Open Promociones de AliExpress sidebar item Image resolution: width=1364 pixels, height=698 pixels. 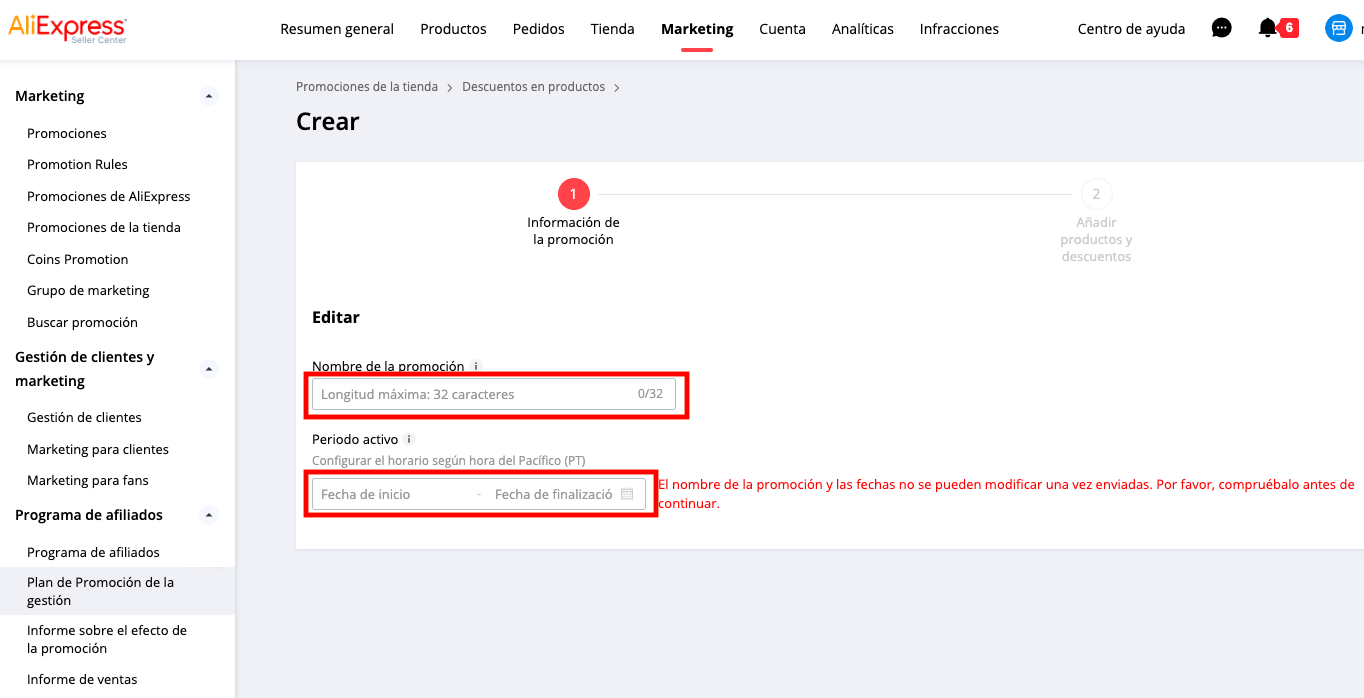tap(109, 196)
